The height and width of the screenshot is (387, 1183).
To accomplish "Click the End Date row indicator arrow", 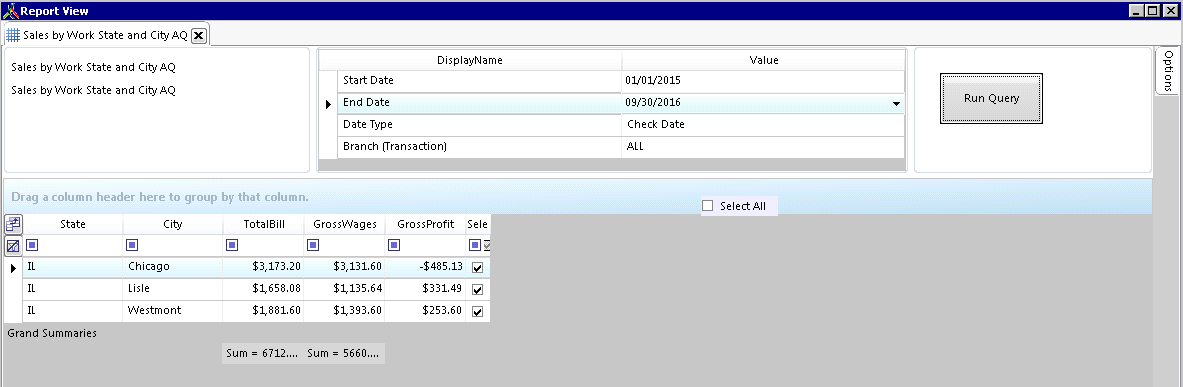I will coord(328,104).
